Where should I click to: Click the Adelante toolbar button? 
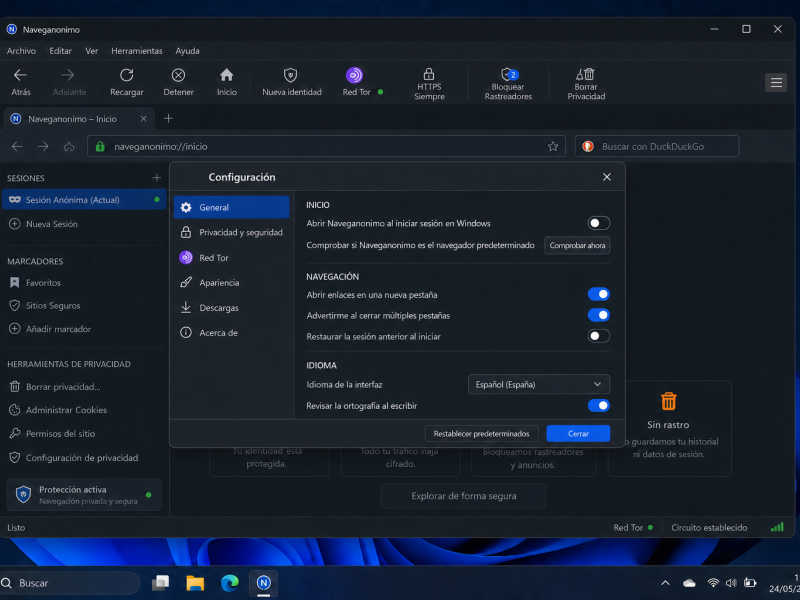coord(69,82)
